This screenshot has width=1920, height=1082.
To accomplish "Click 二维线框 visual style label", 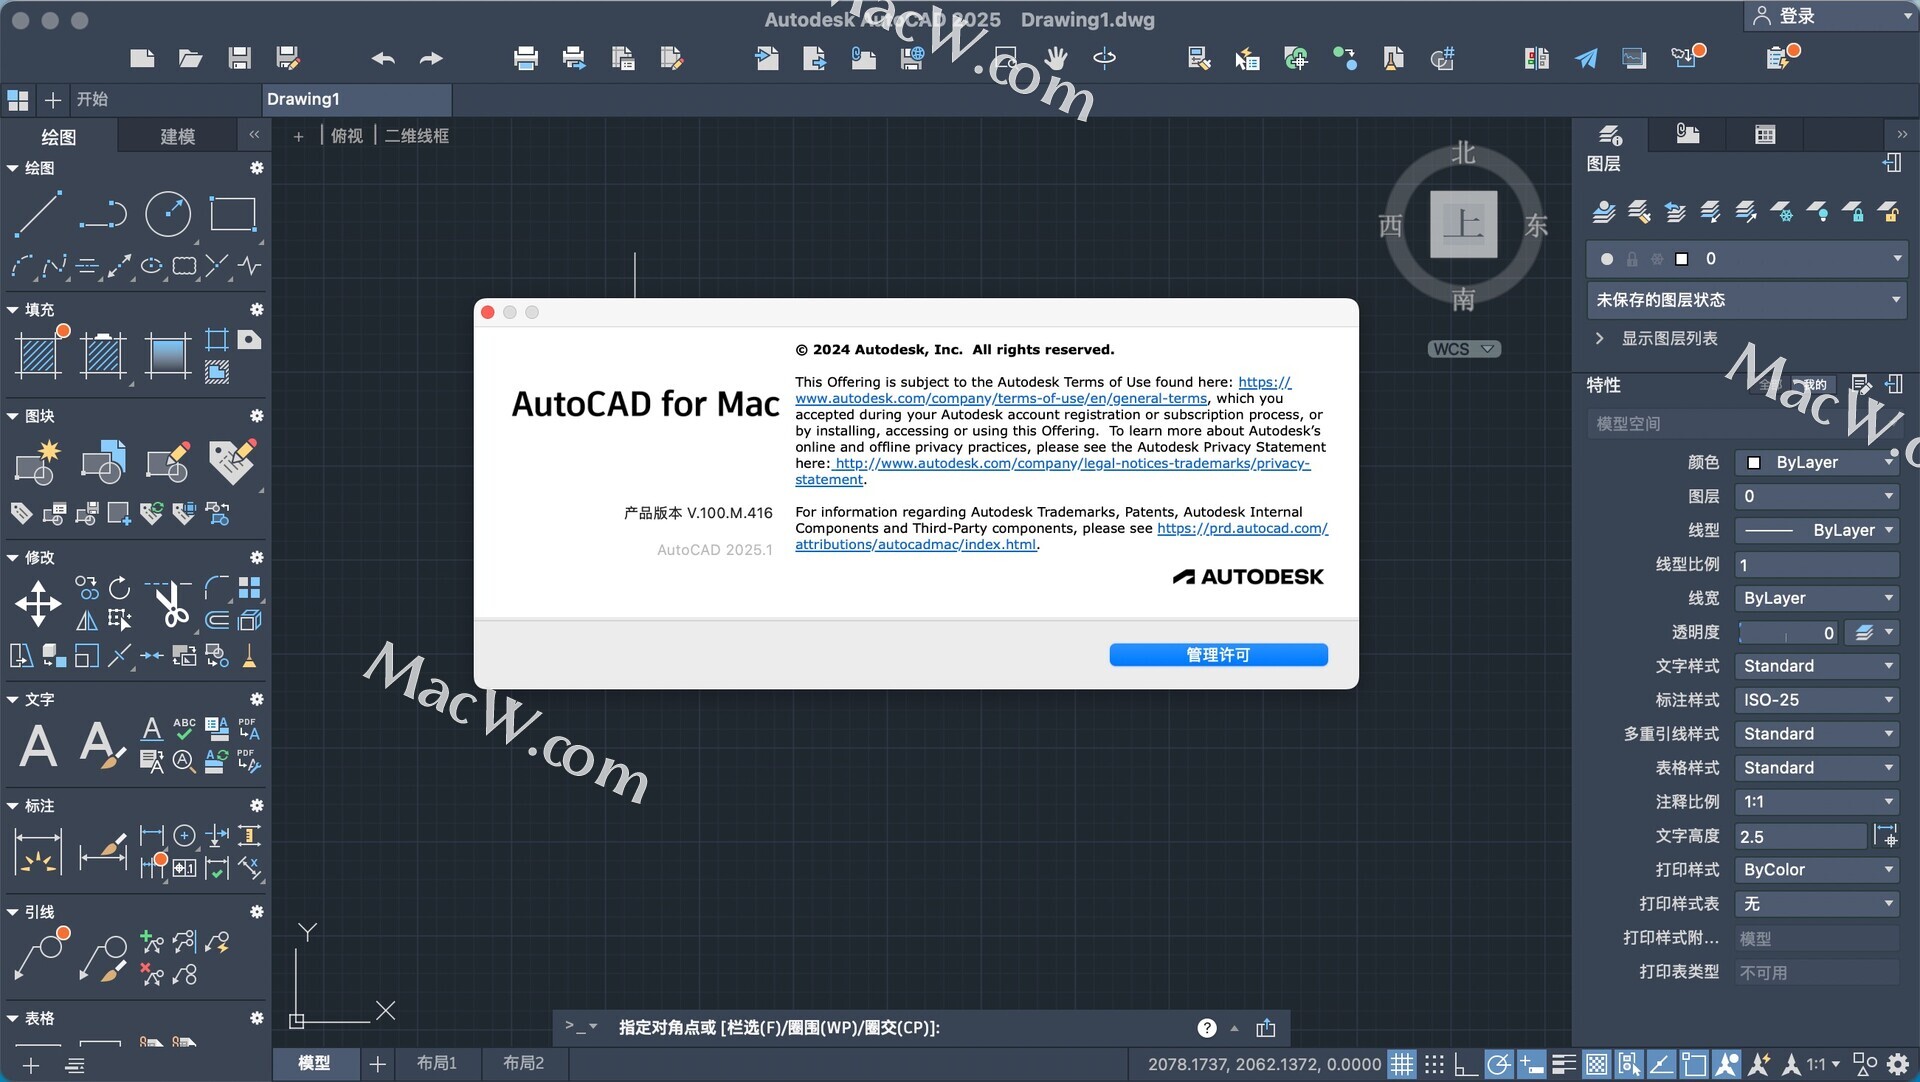I will pos(417,136).
